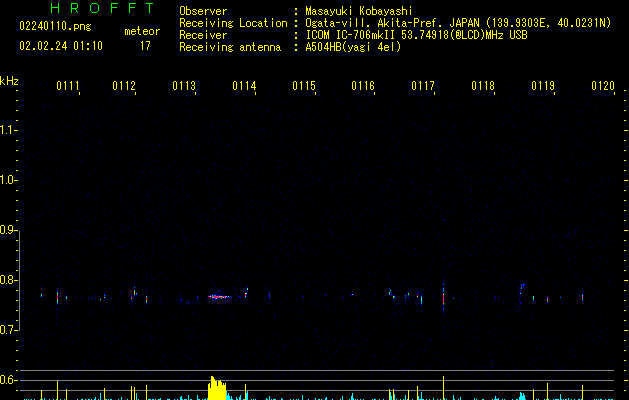Click the long horizontal echo before 0114
Viewport: 629px width, 400px height.
[x=219, y=297]
